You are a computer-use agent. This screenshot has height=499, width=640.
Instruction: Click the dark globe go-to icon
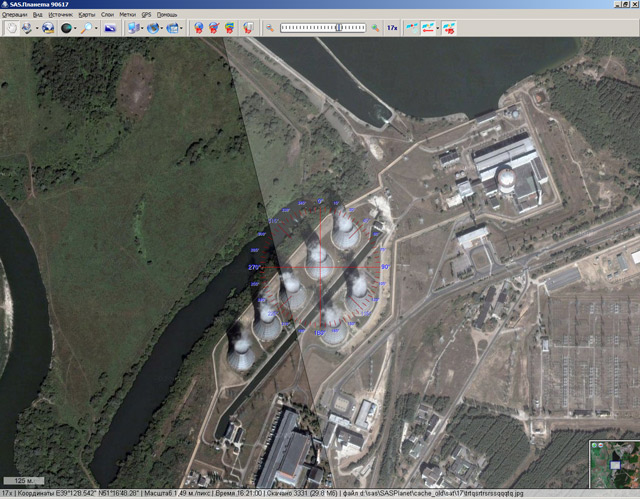(x=67, y=29)
